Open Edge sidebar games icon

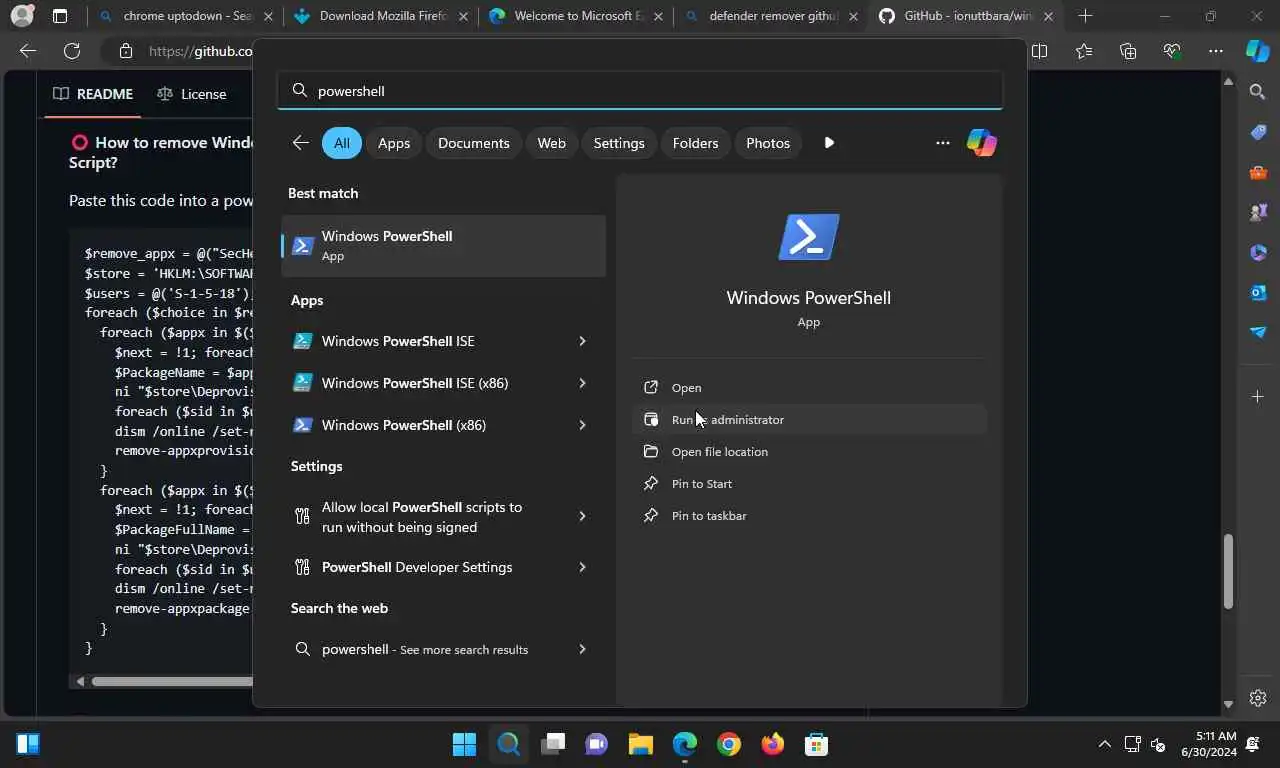(x=1258, y=212)
